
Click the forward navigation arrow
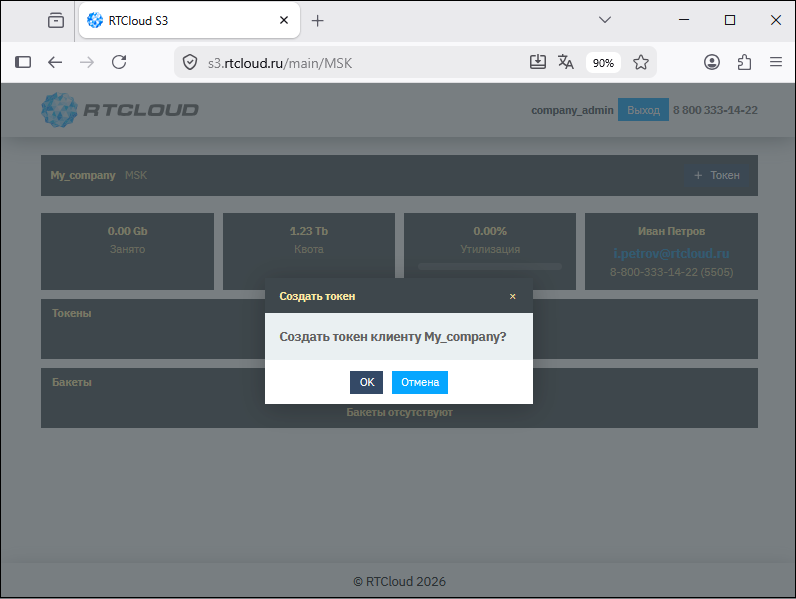click(x=87, y=62)
